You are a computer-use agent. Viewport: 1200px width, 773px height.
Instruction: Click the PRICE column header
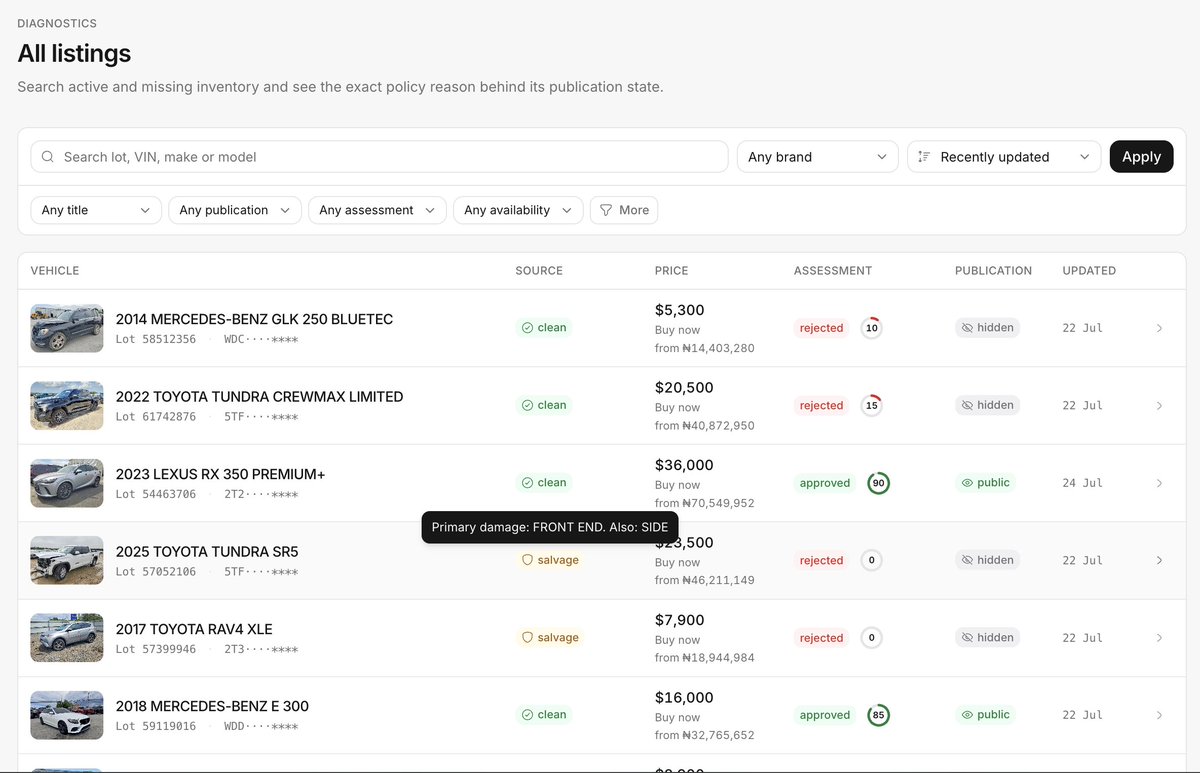672,271
